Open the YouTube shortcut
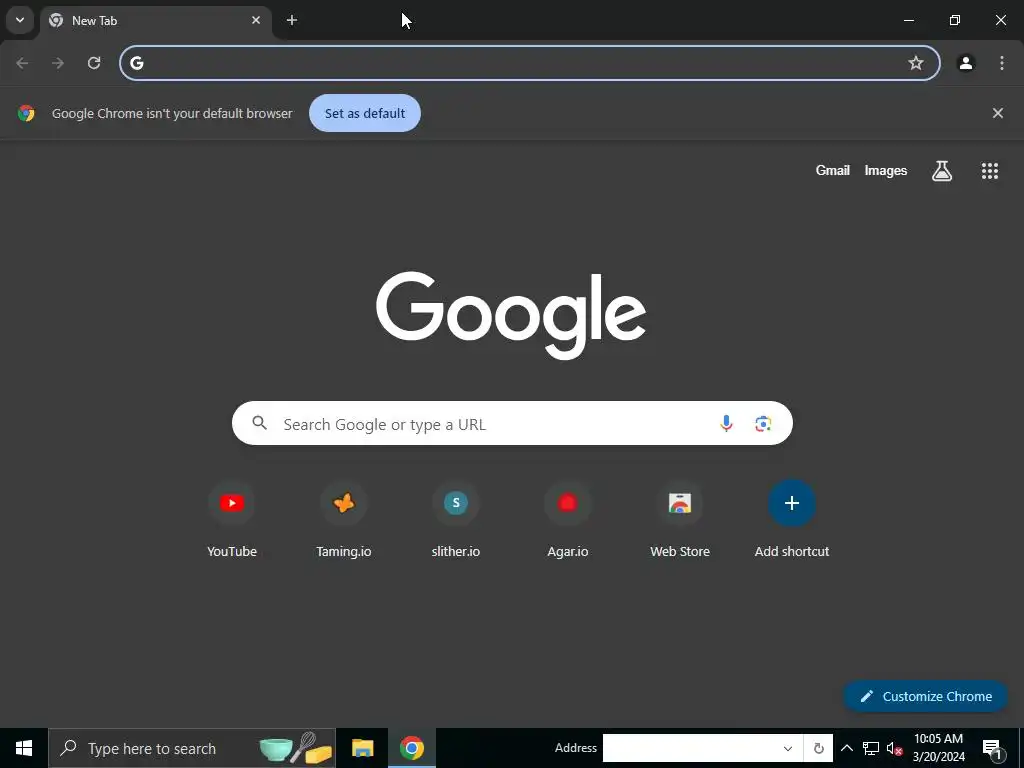1024x768 pixels. coord(232,520)
